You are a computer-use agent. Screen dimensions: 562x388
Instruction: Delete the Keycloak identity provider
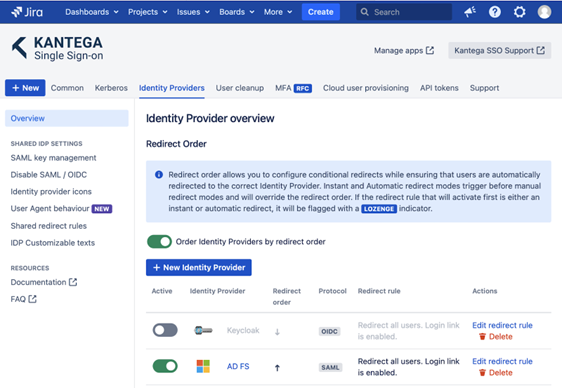pos(496,337)
